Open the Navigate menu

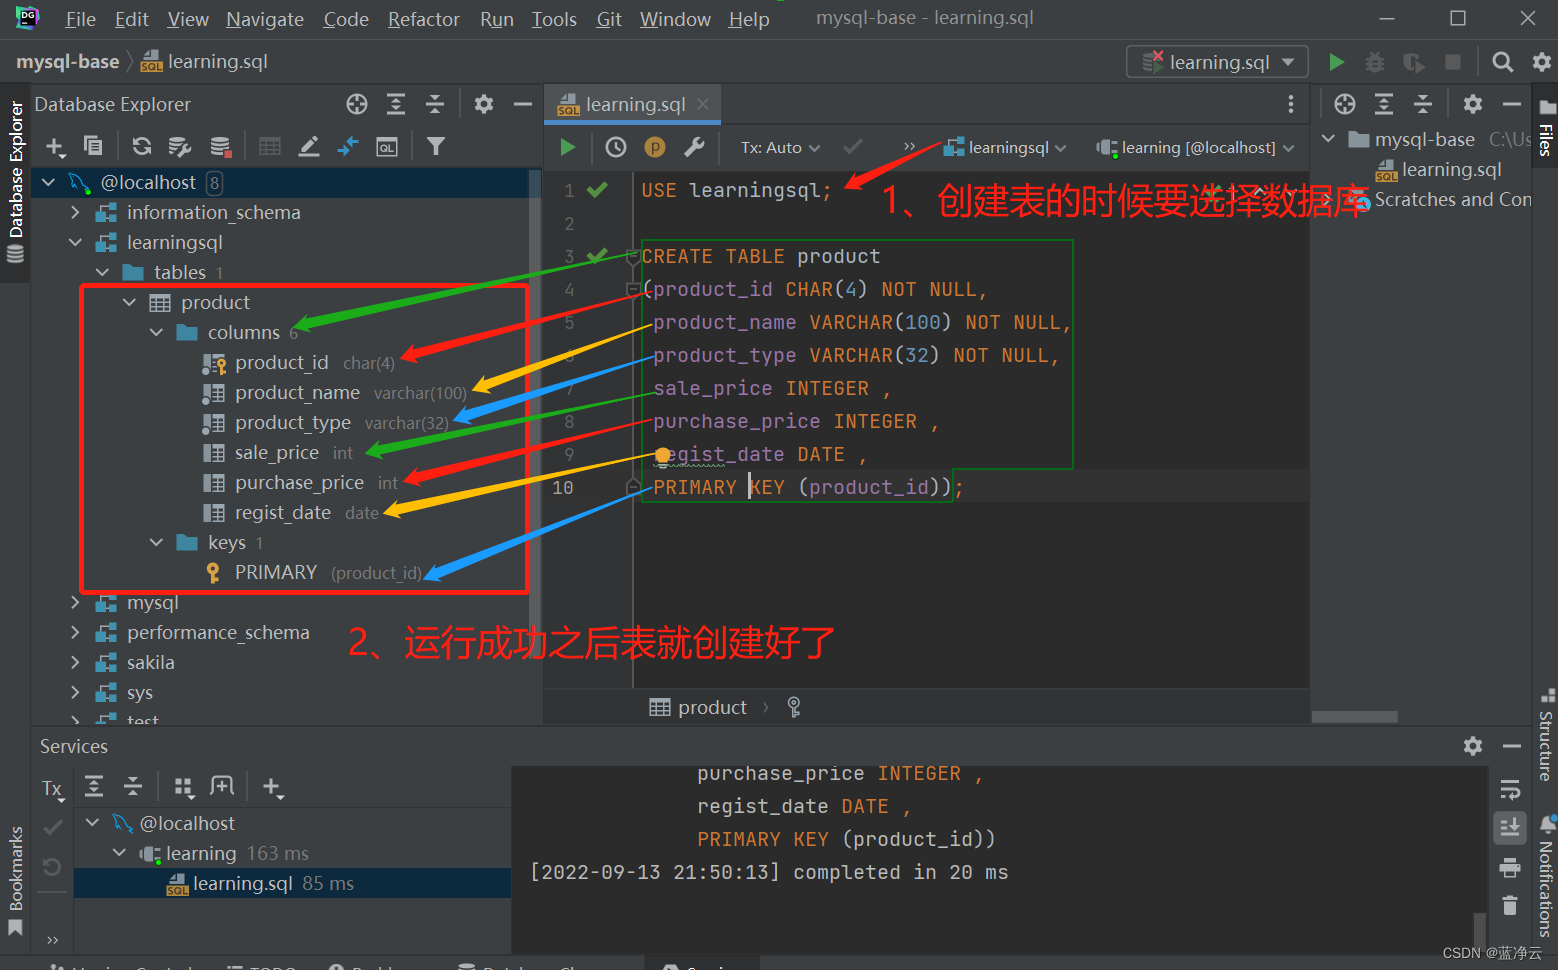click(x=265, y=19)
